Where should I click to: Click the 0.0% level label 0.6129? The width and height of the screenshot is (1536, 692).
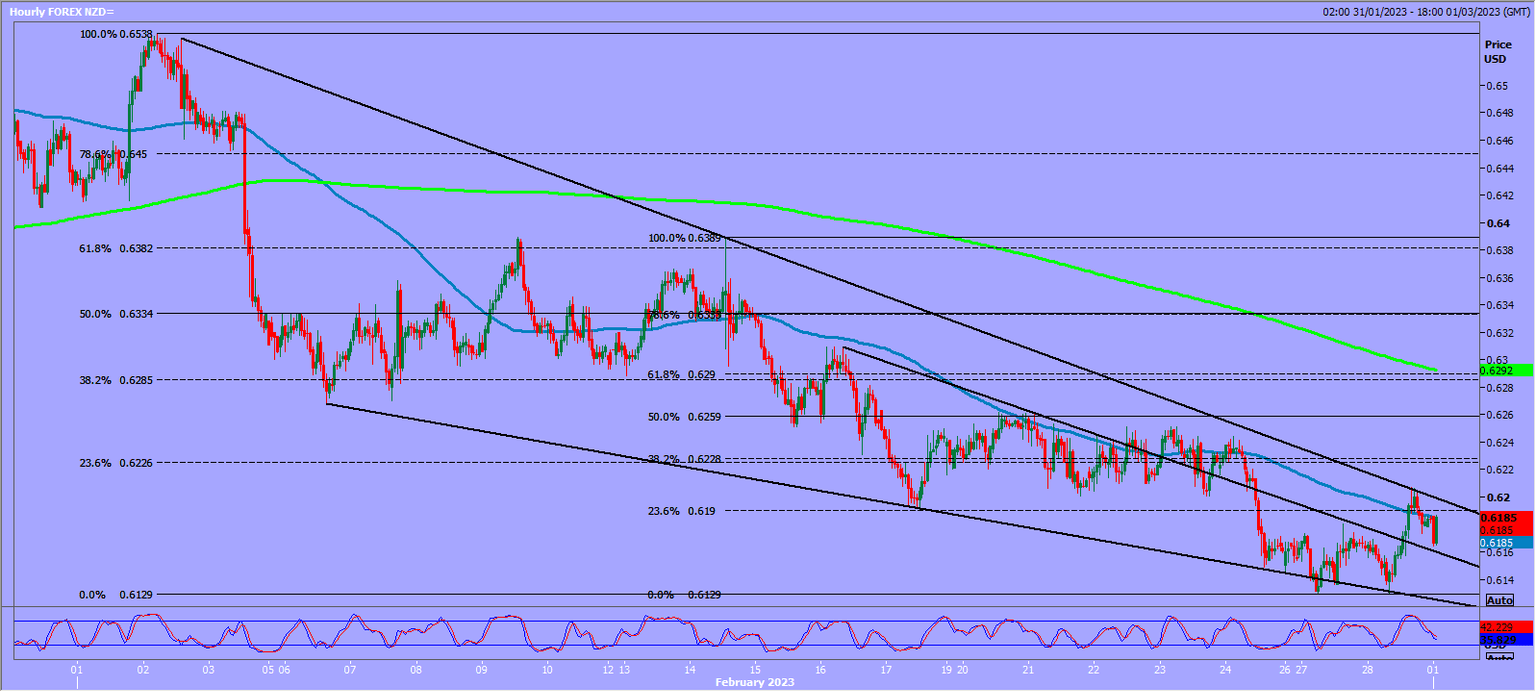118,594
